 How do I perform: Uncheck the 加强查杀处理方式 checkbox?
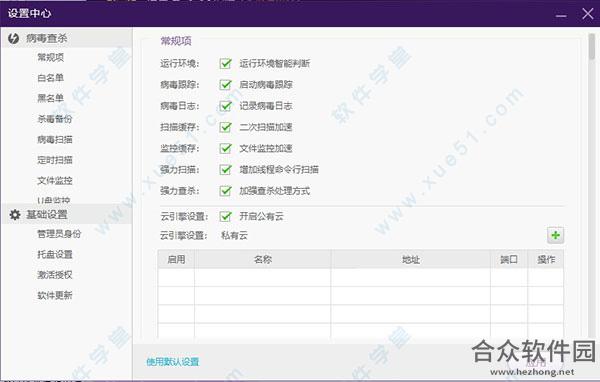coord(226,191)
